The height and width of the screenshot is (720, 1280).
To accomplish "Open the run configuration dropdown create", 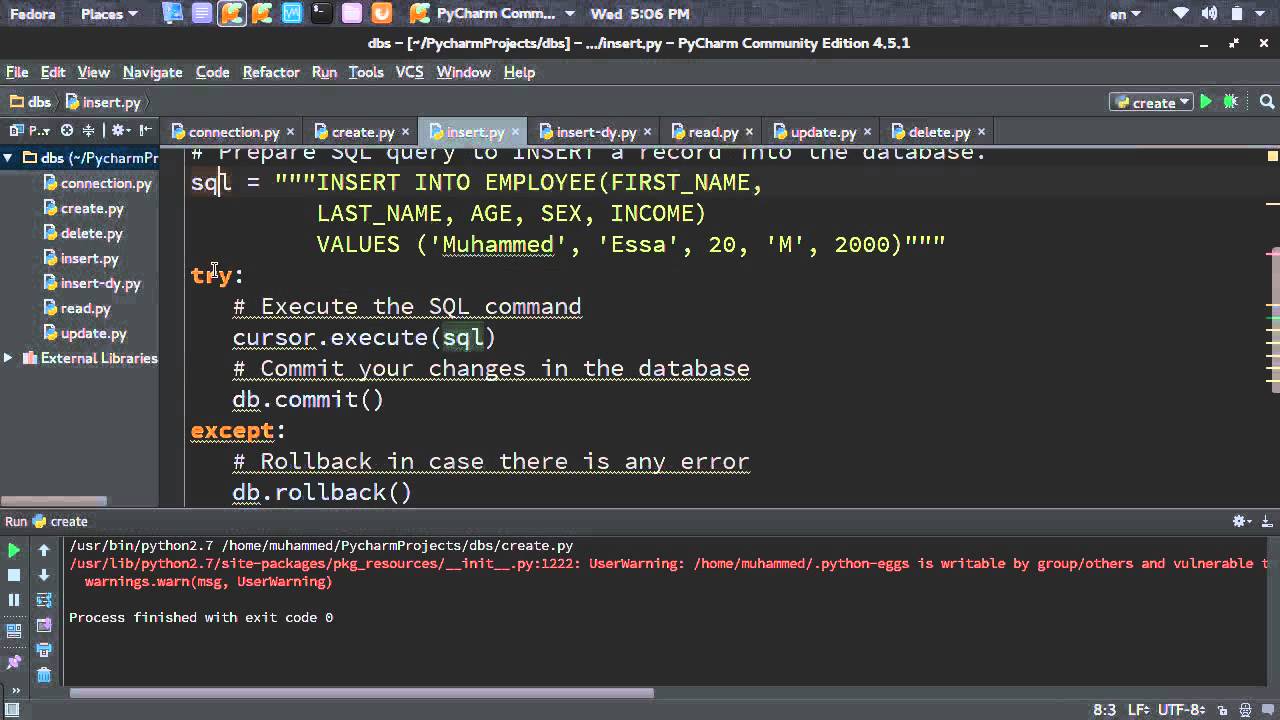I will 1152,102.
